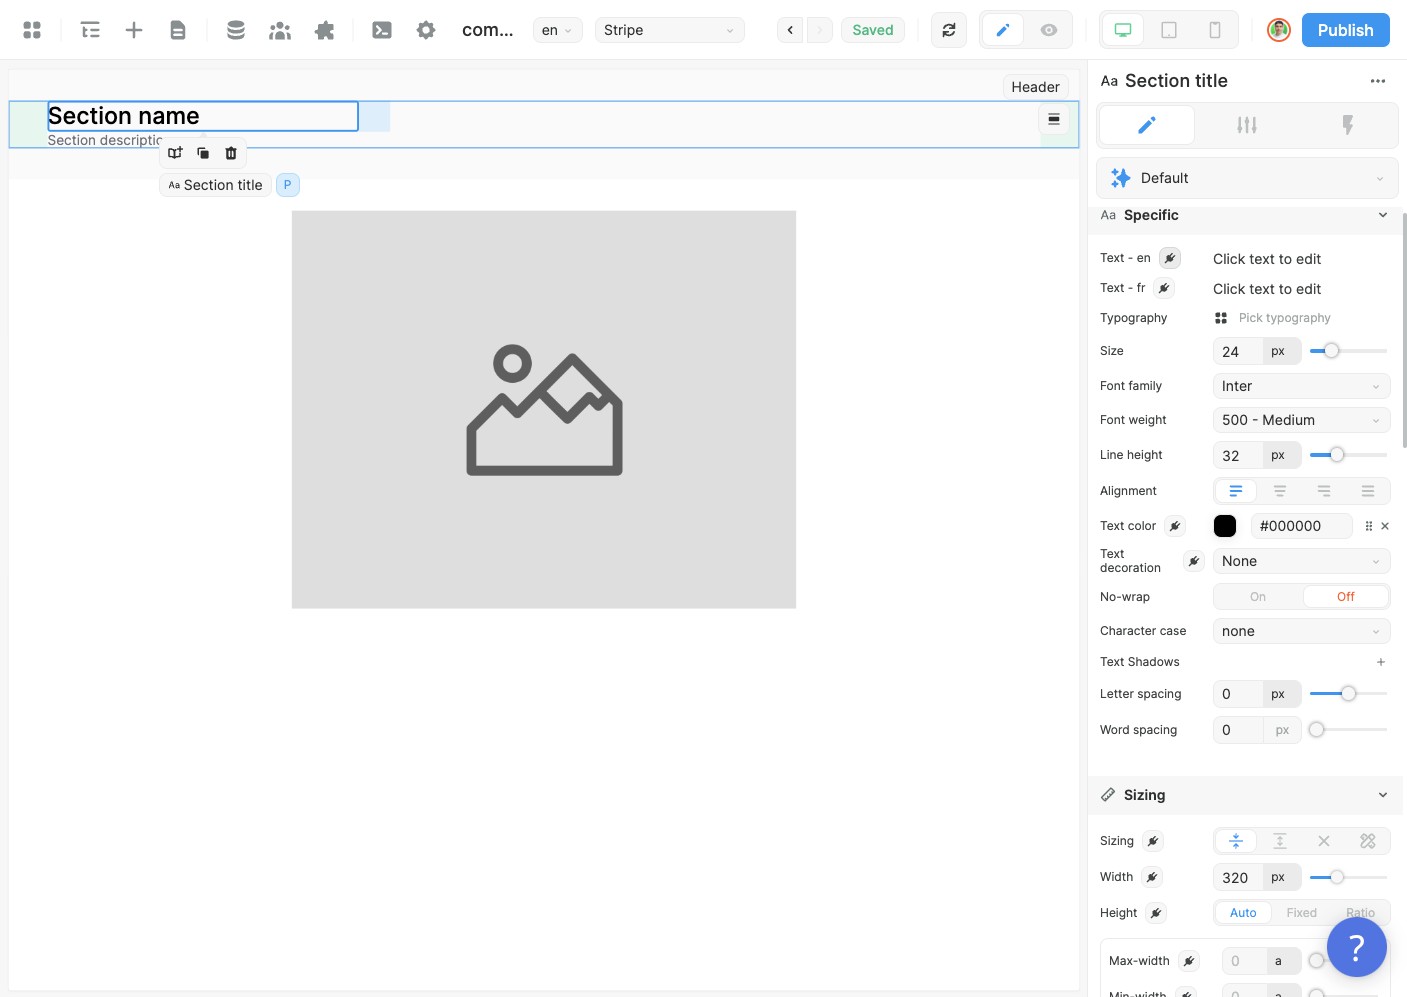Click the black text color swatch
The image size is (1407, 997).
point(1225,526)
